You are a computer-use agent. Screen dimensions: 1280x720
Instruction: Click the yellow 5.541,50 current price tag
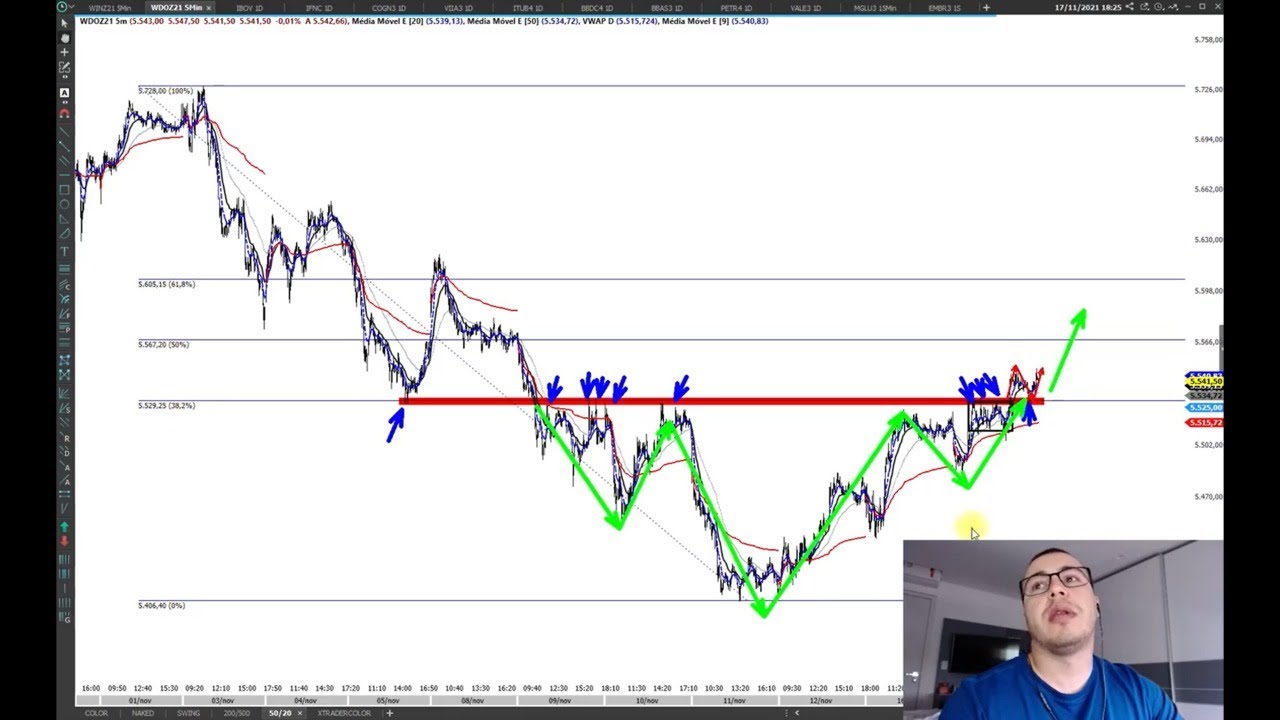pos(1203,381)
